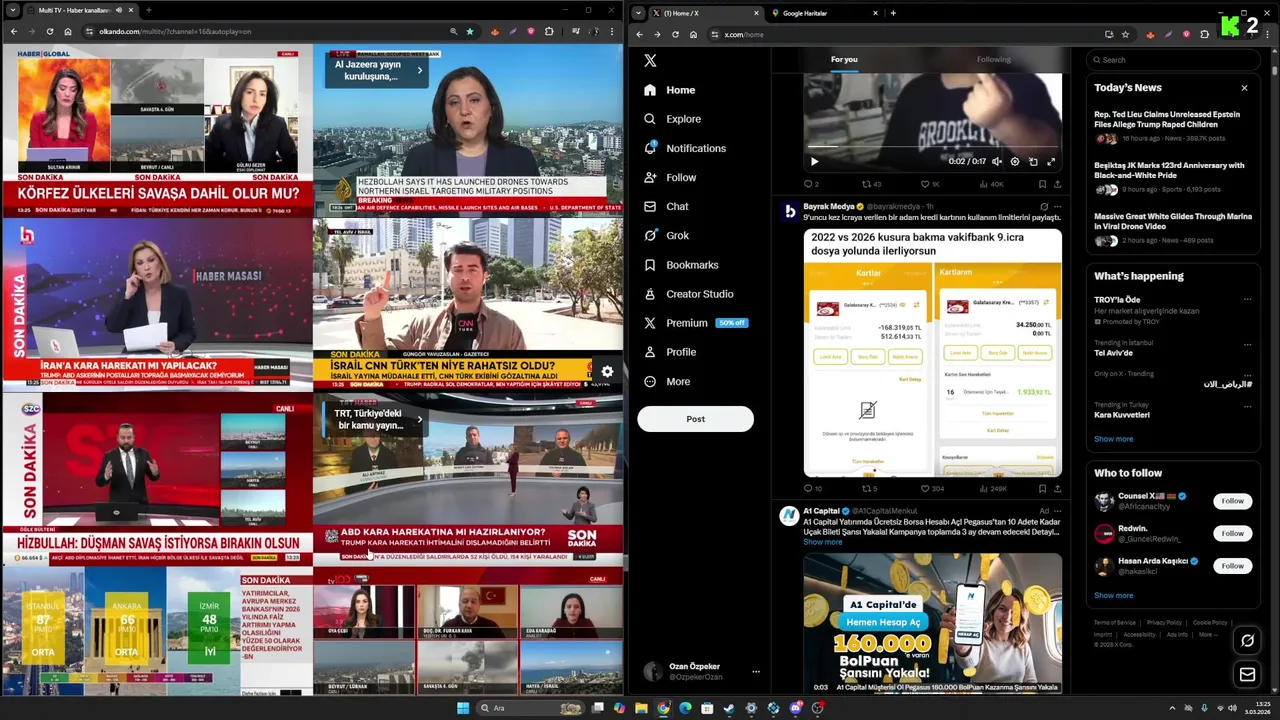Open Chat in X sidebar
The image size is (1280, 720).
[666, 206]
